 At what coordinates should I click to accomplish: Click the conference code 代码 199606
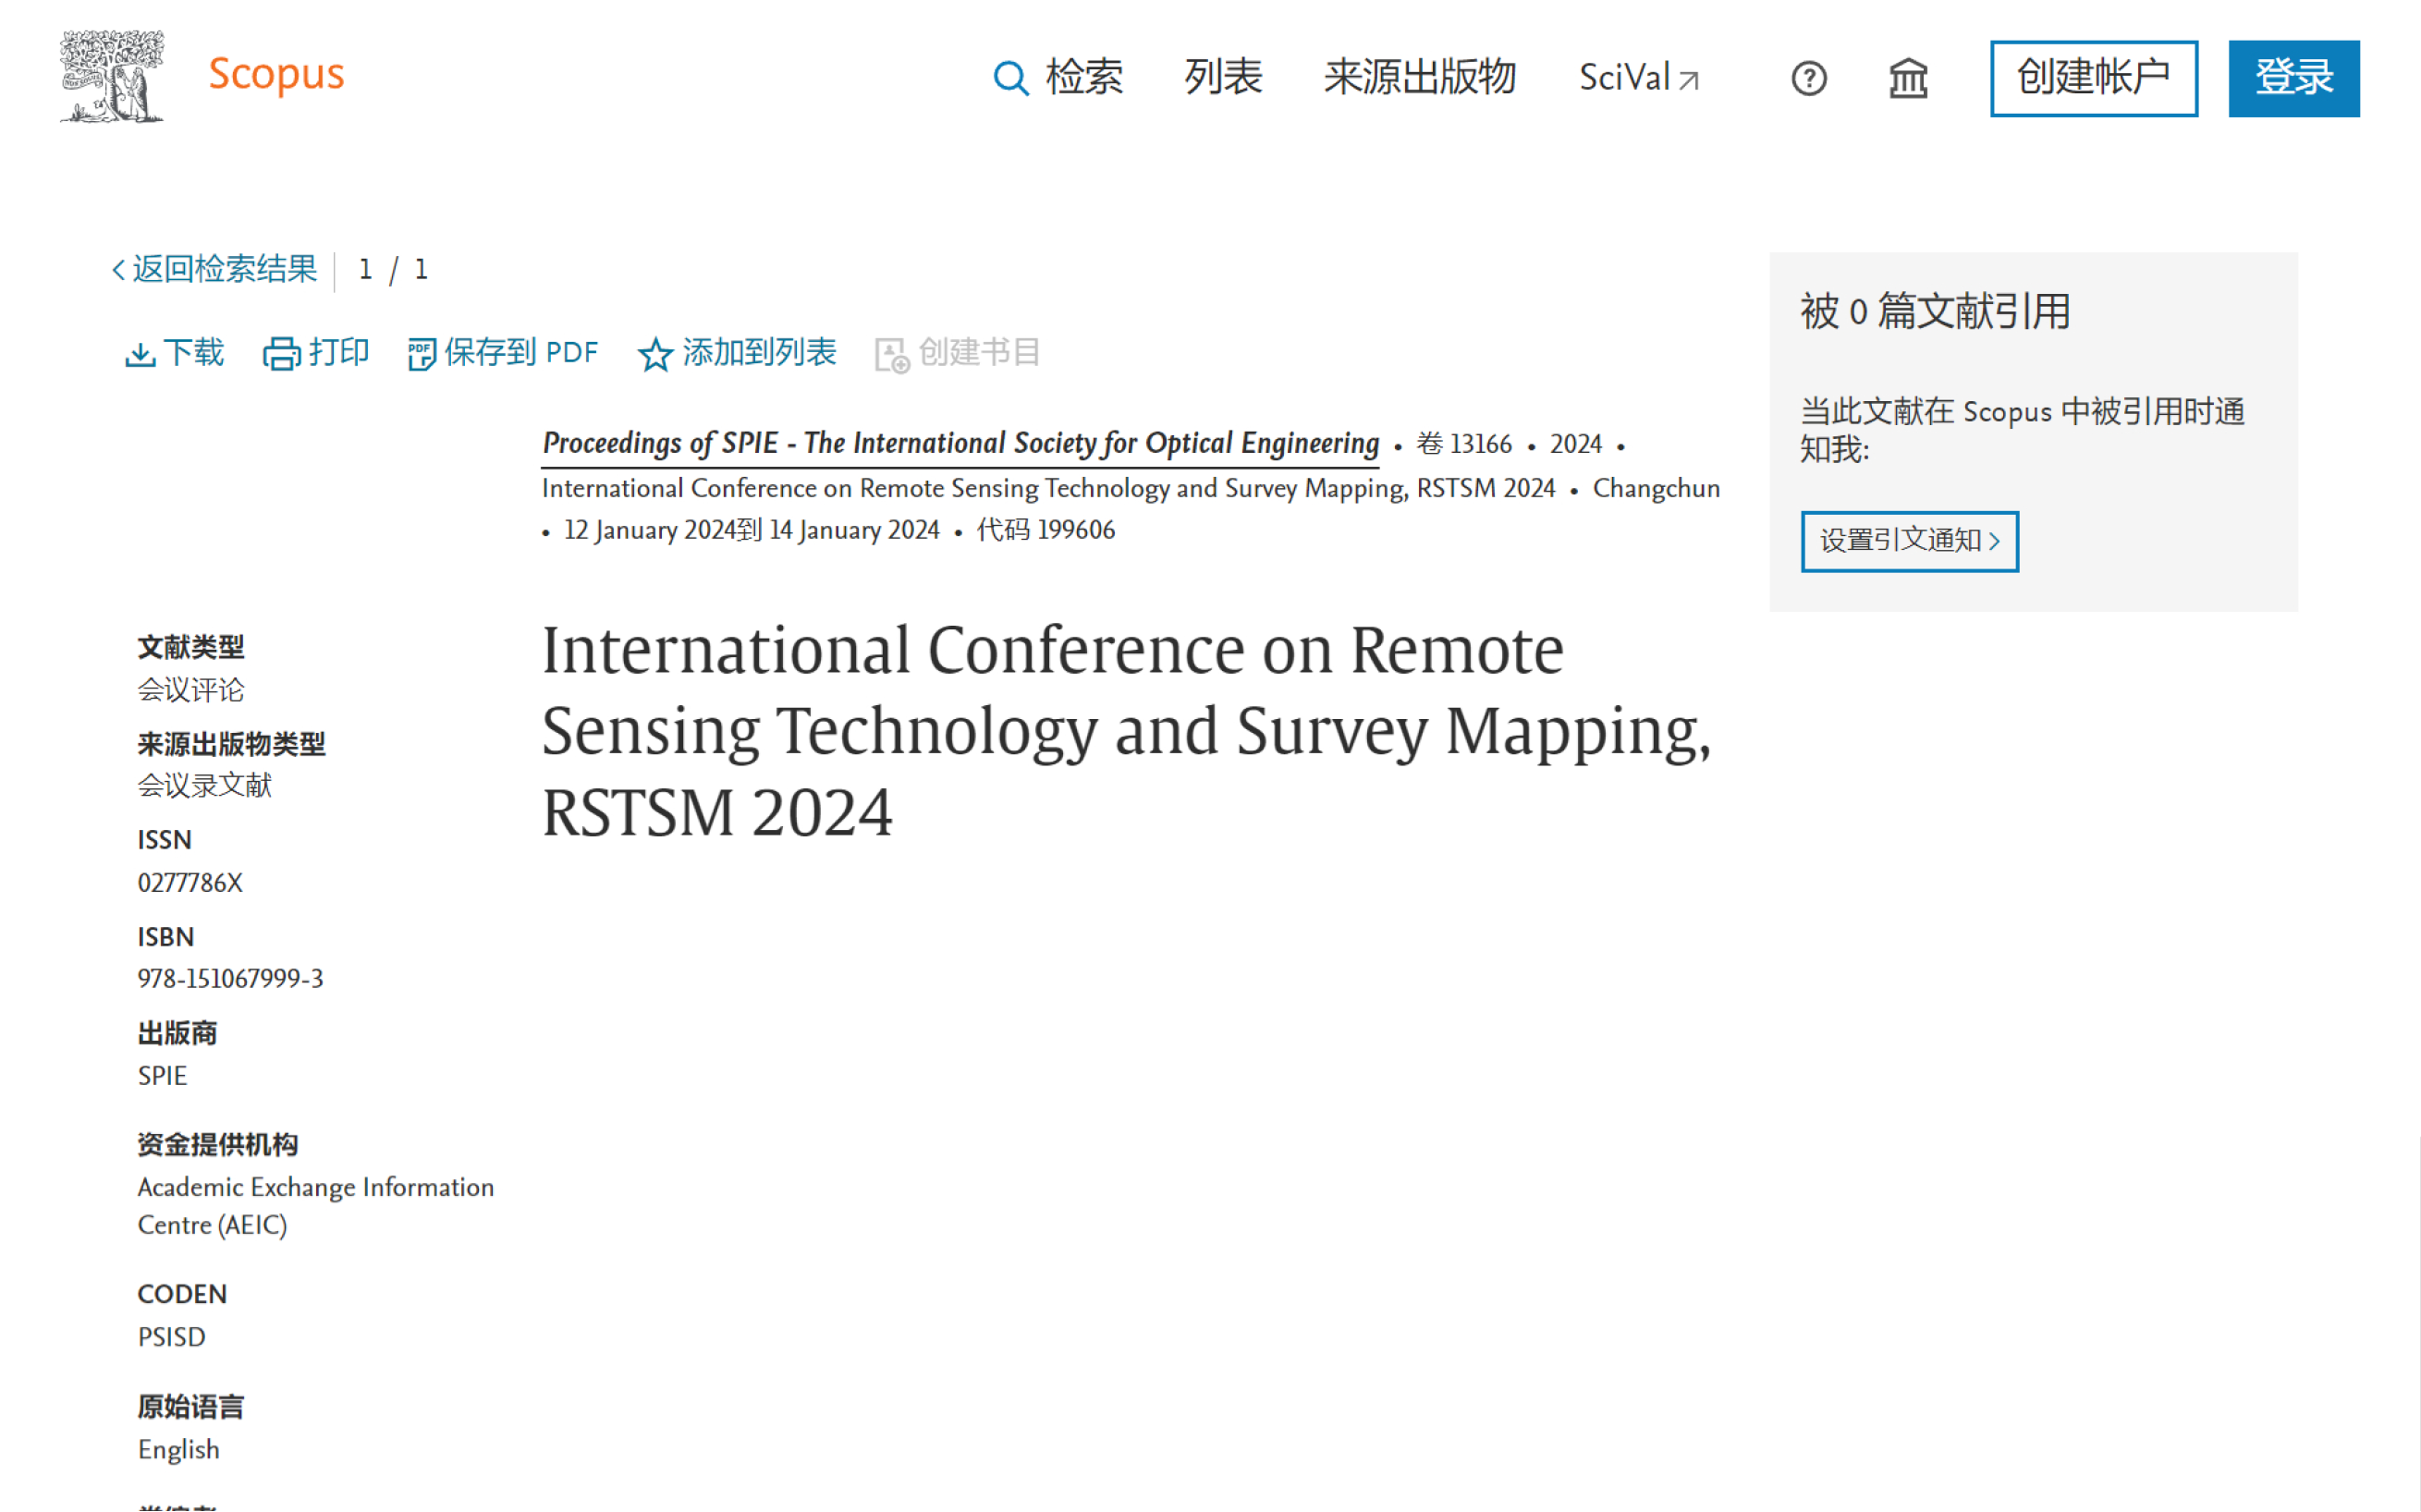pos(1046,530)
